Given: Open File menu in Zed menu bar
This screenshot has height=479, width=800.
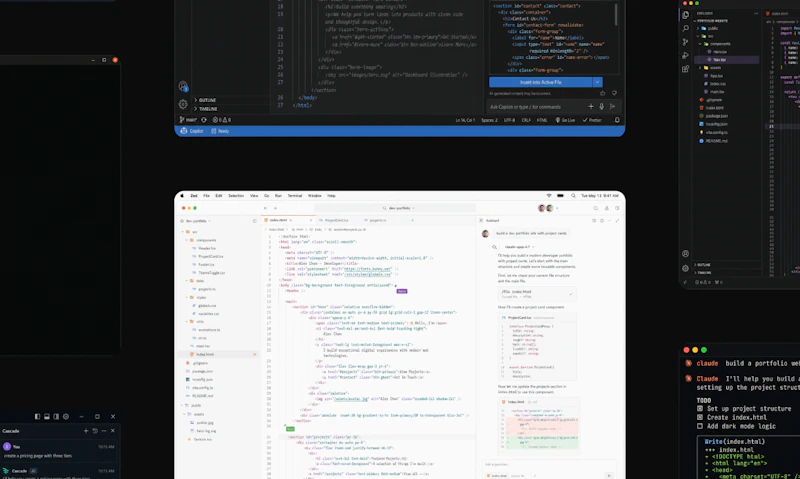Looking at the screenshot, I should coord(206,195).
